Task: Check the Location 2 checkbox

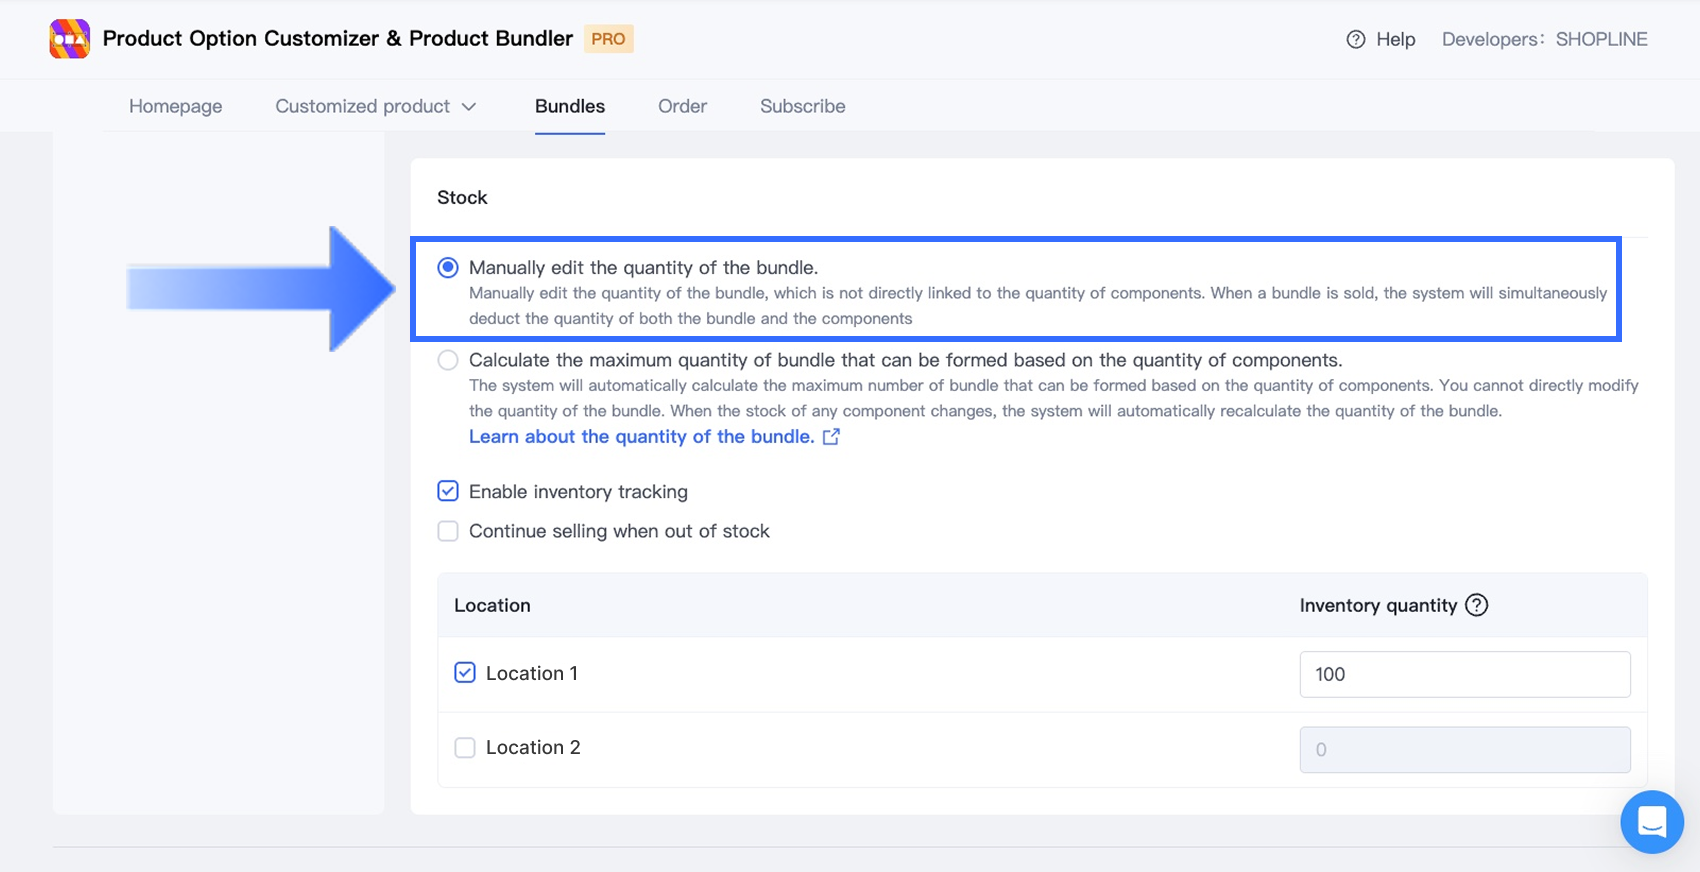Action: coord(465,748)
